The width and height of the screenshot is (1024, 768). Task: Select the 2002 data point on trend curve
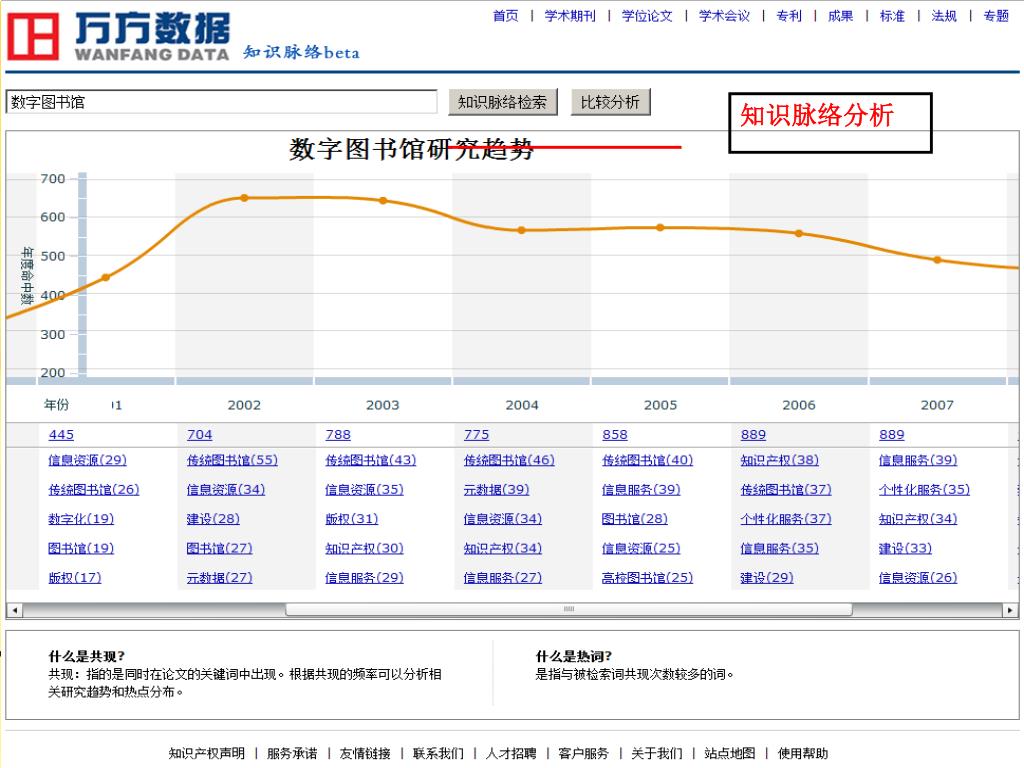click(244, 198)
